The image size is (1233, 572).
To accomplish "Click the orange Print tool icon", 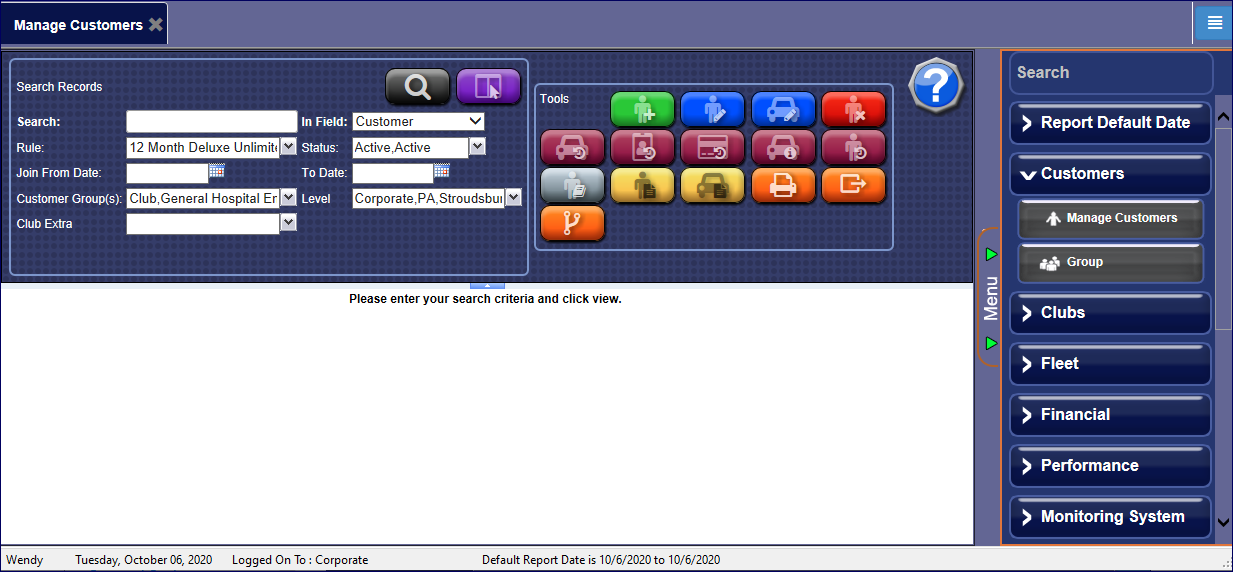I will pyautogui.click(x=783, y=185).
